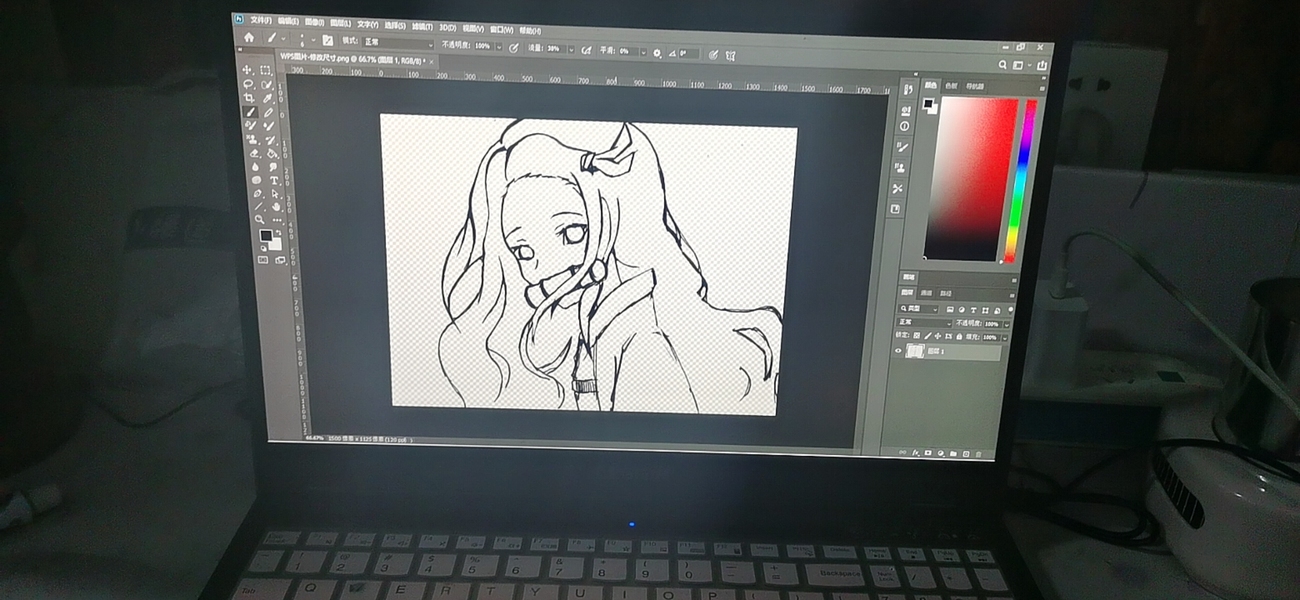This screenshot has width=1300, height=600.
Task: Open the search icon at top right
Action: 1002,64
